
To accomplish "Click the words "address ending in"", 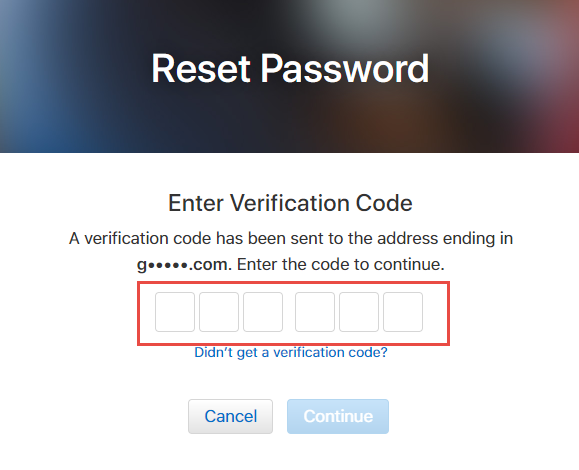I will point(445,239).
